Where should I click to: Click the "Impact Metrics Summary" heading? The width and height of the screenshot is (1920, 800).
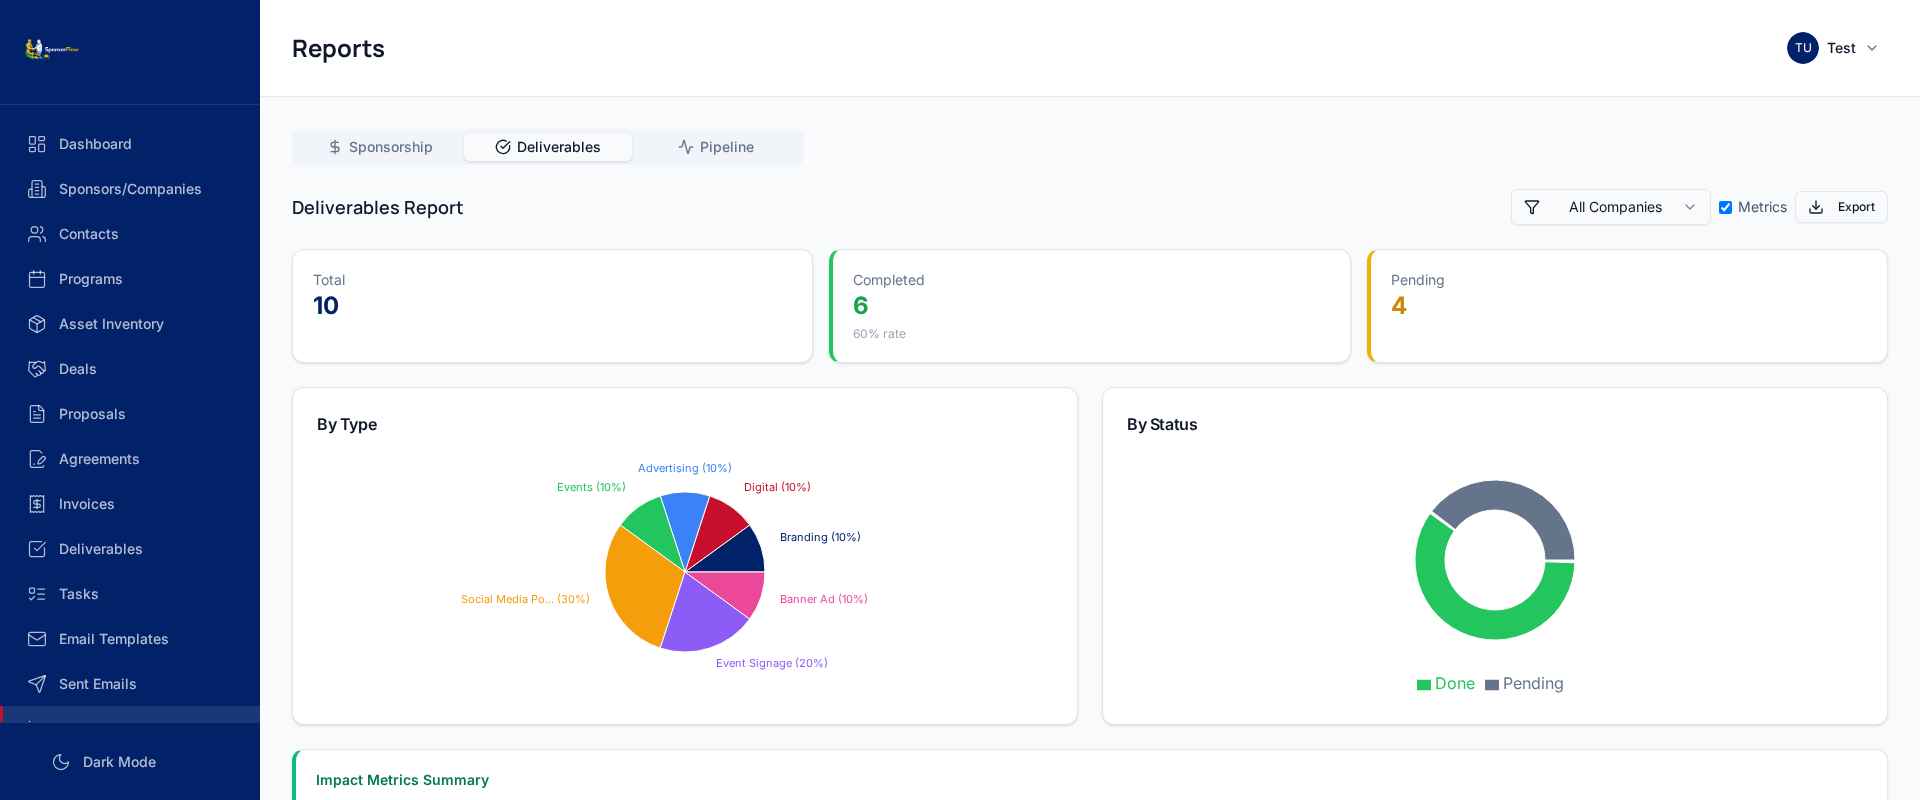[402, 780]
